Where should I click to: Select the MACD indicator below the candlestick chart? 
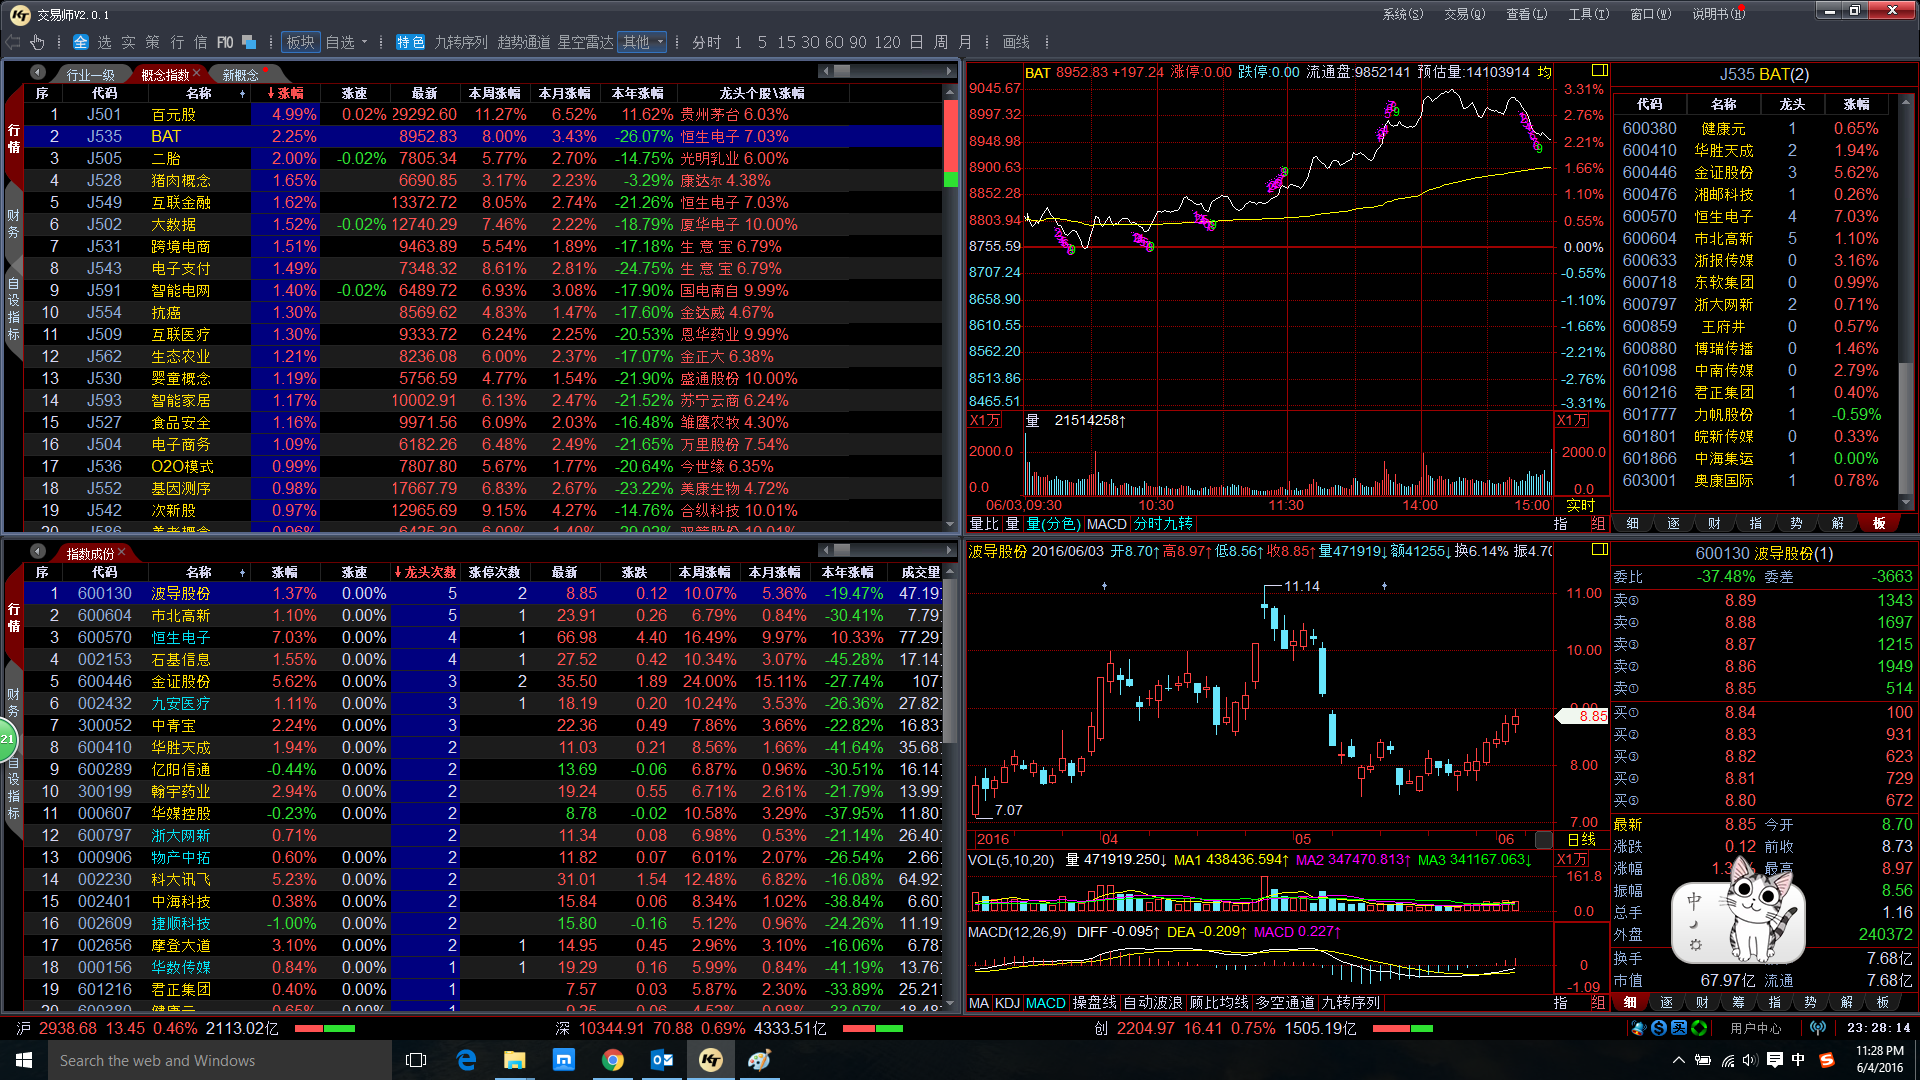click(1045, 1003)
